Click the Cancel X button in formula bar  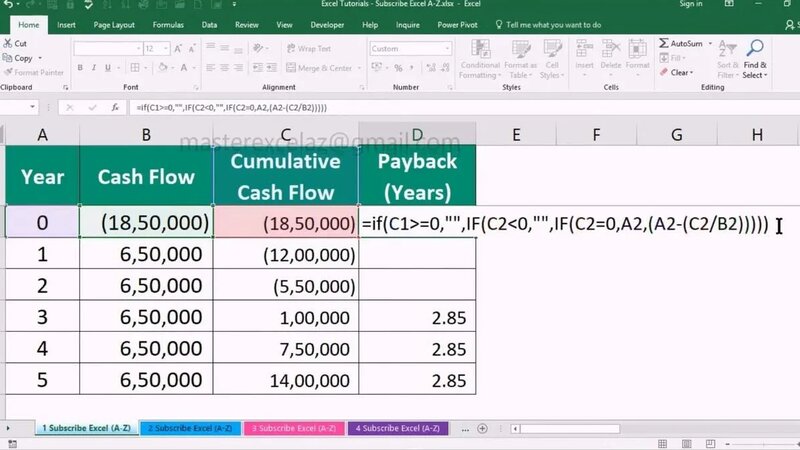click(x=70, y=107)
